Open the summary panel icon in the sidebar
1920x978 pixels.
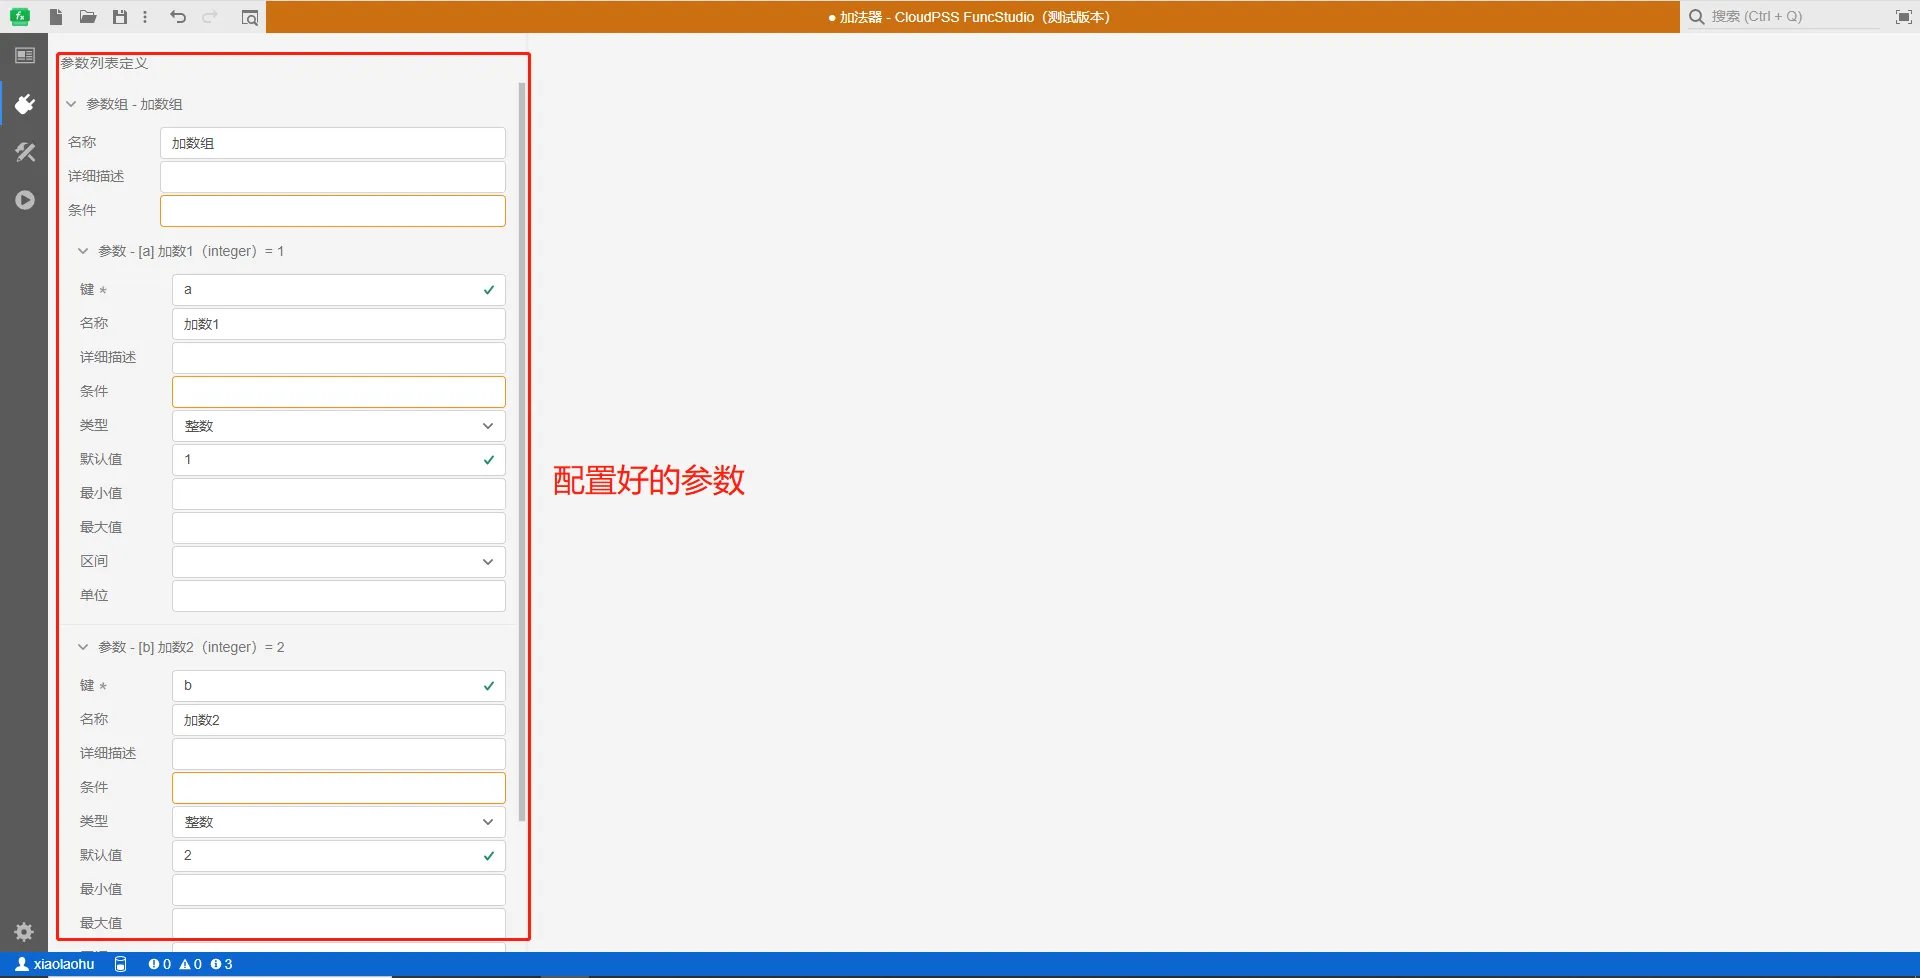pyautogui.click(x=25, y=56)
